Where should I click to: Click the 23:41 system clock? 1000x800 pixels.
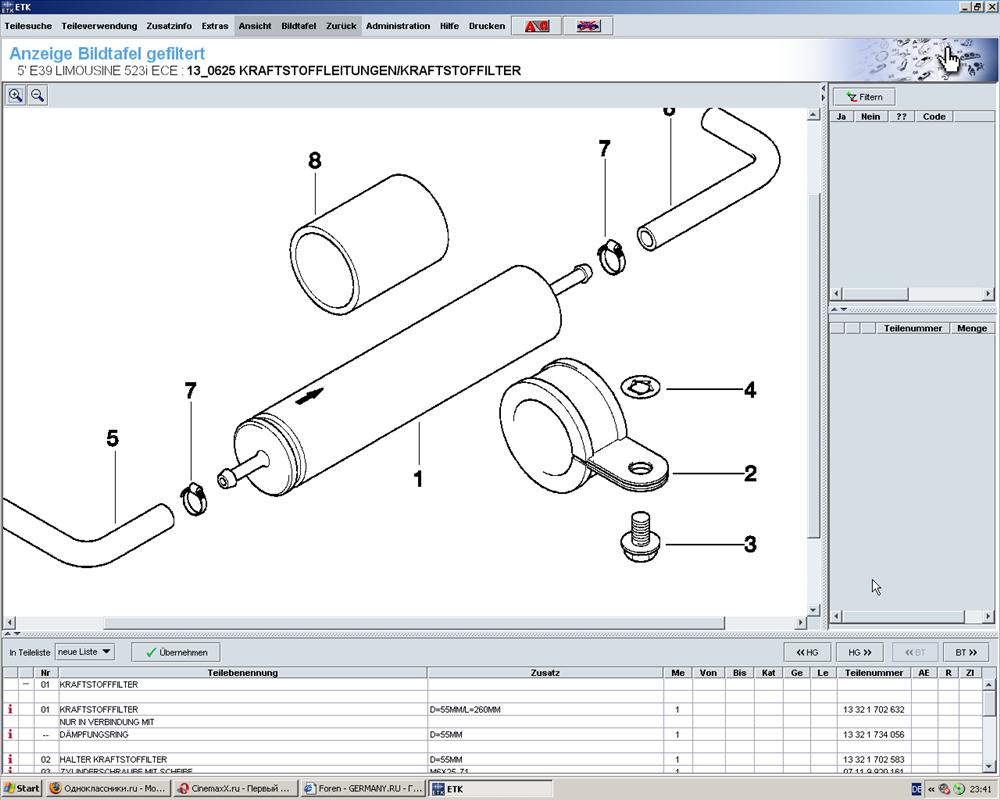coord(980,789)
